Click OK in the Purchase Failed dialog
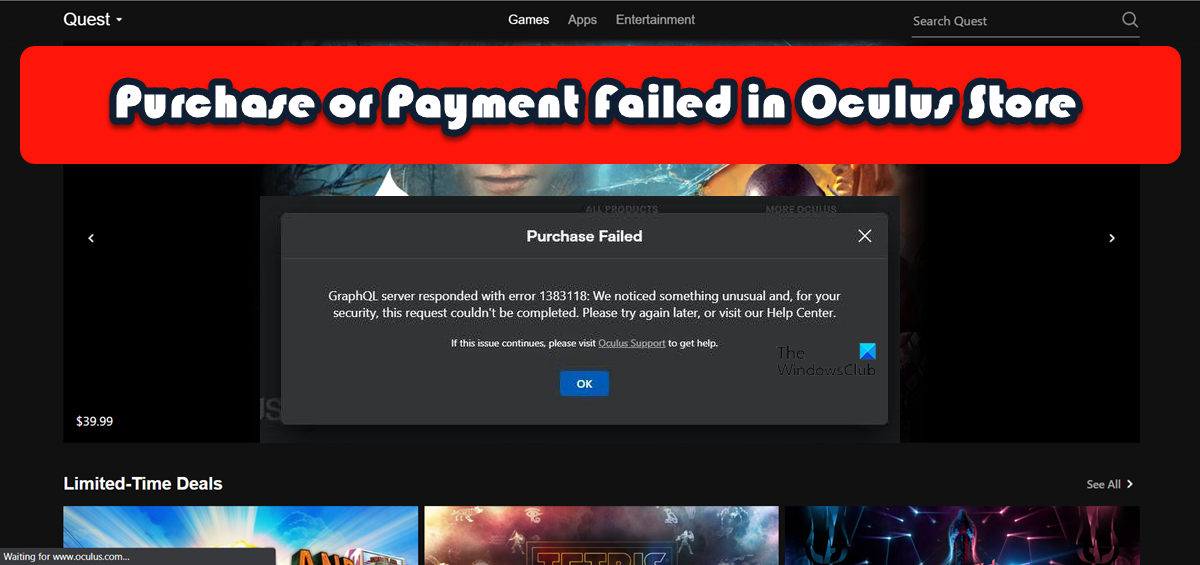 coord(584,384)
